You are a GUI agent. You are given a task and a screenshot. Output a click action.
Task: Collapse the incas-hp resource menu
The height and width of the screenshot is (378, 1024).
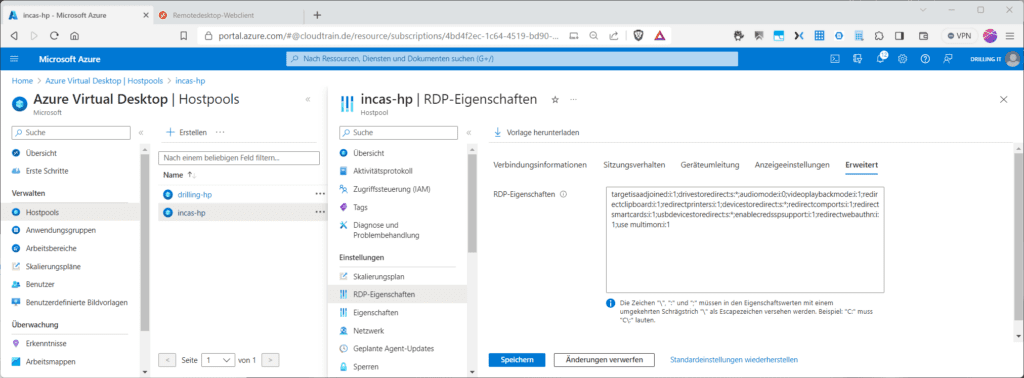pyautogui.click(x=468, y=133)
